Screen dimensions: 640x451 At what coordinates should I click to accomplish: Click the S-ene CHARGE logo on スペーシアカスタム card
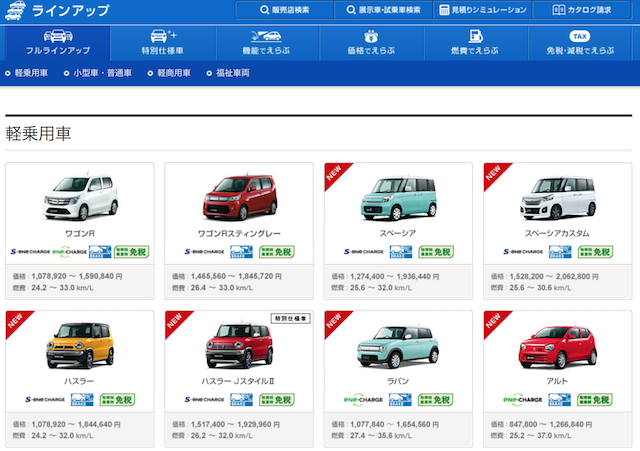point(523,252)
